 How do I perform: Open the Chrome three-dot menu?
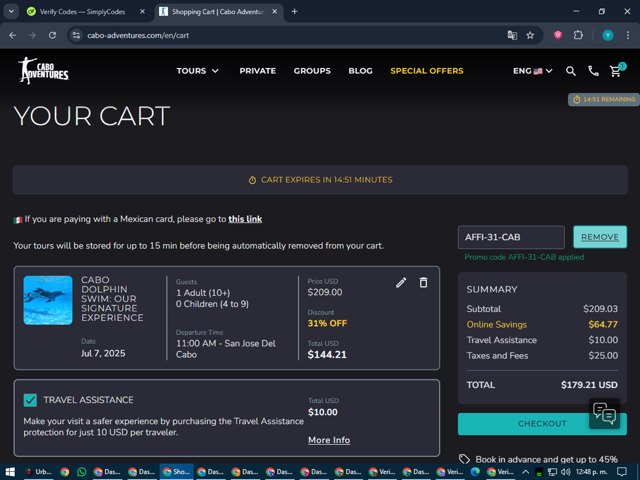point(628,36)
